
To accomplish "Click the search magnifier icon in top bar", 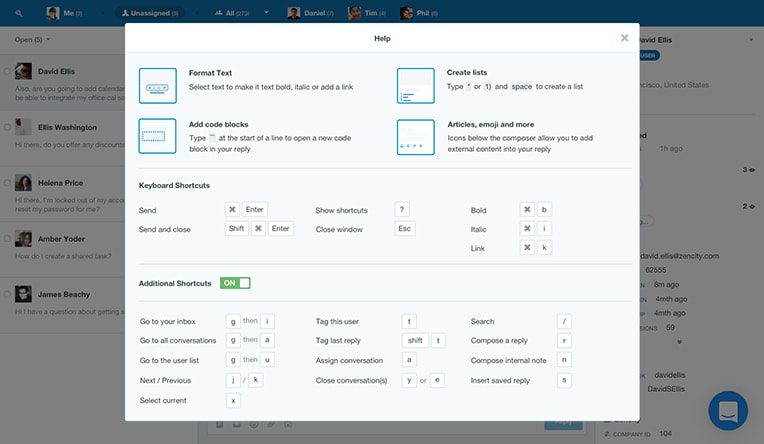I will (x=19, y=13).
